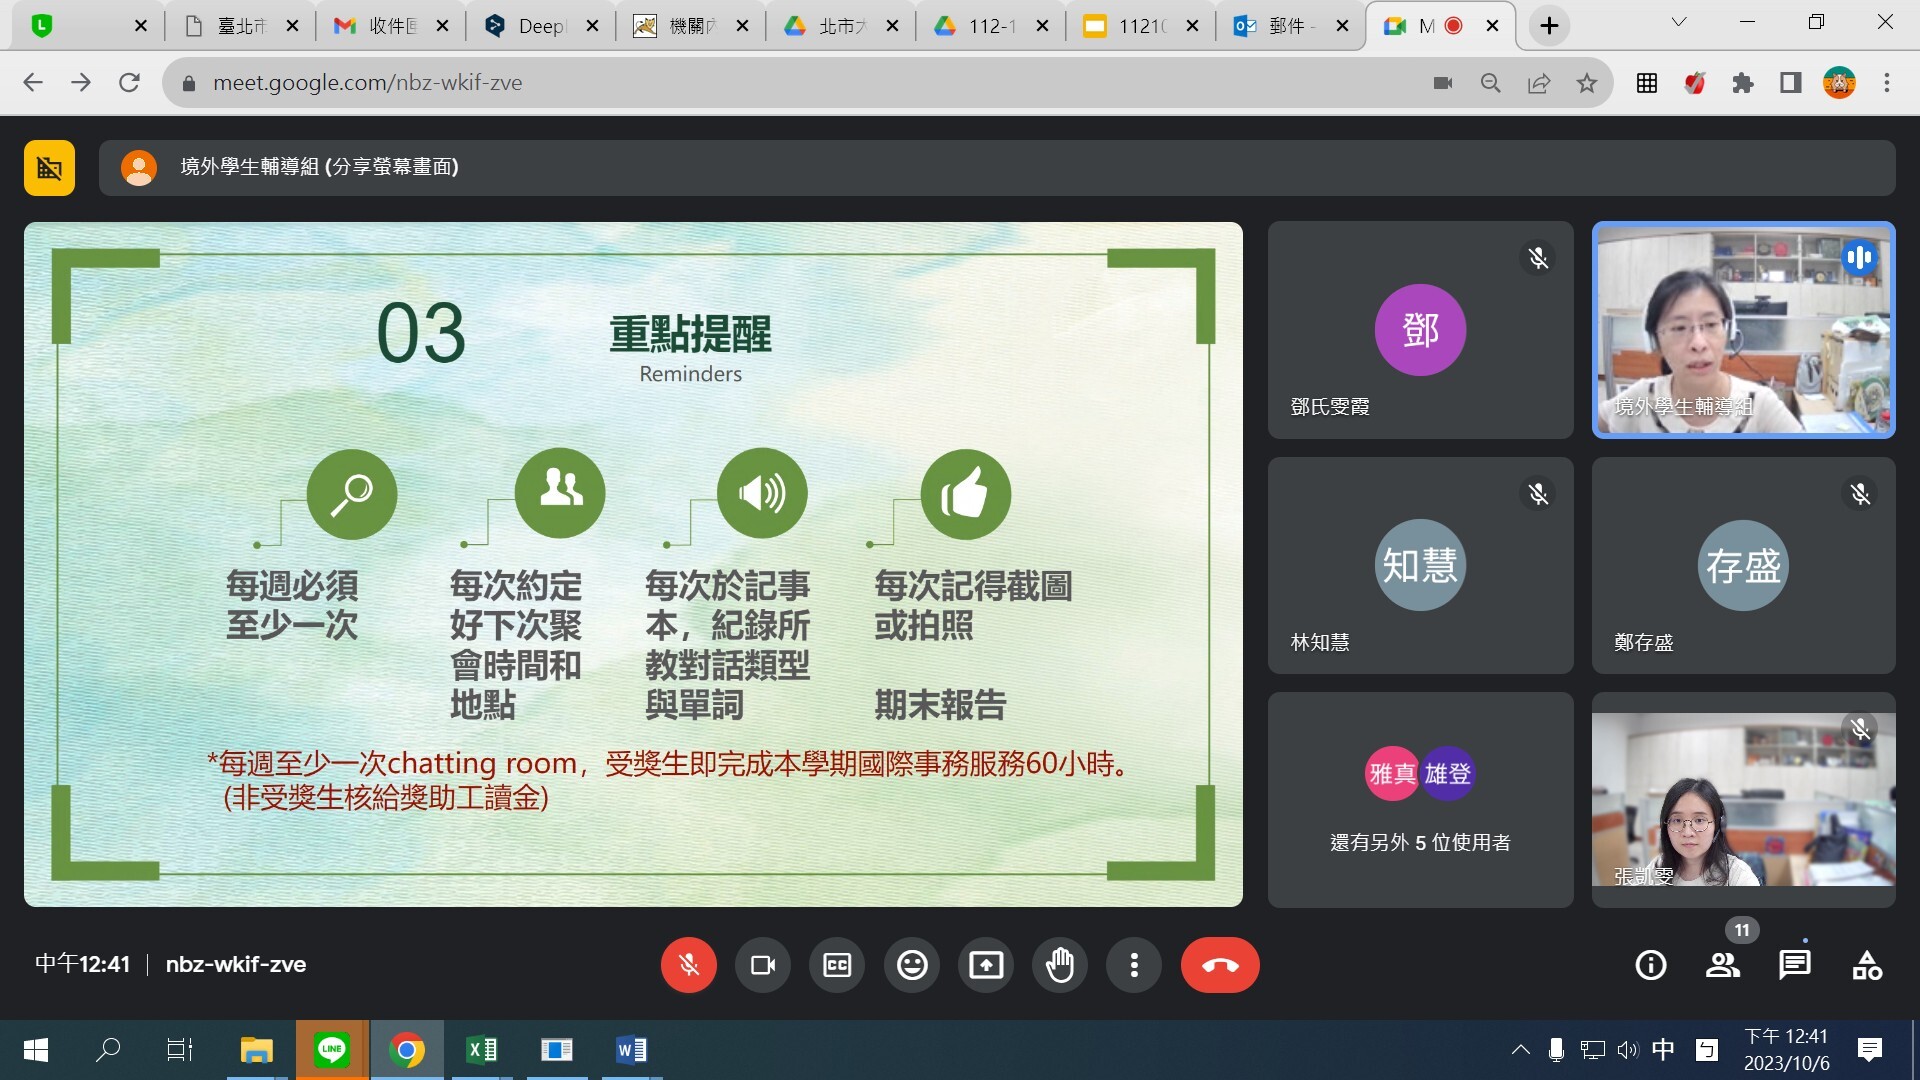
Task: Expand the tab search chevron
Action: tap(1679, 23)
